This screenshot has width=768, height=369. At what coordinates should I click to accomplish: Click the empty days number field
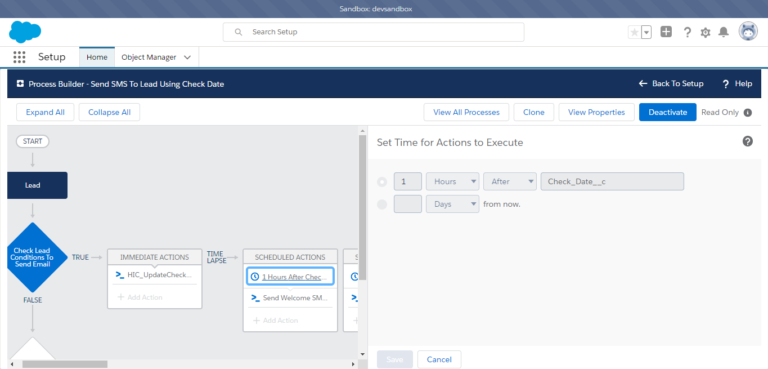point(408,204)
